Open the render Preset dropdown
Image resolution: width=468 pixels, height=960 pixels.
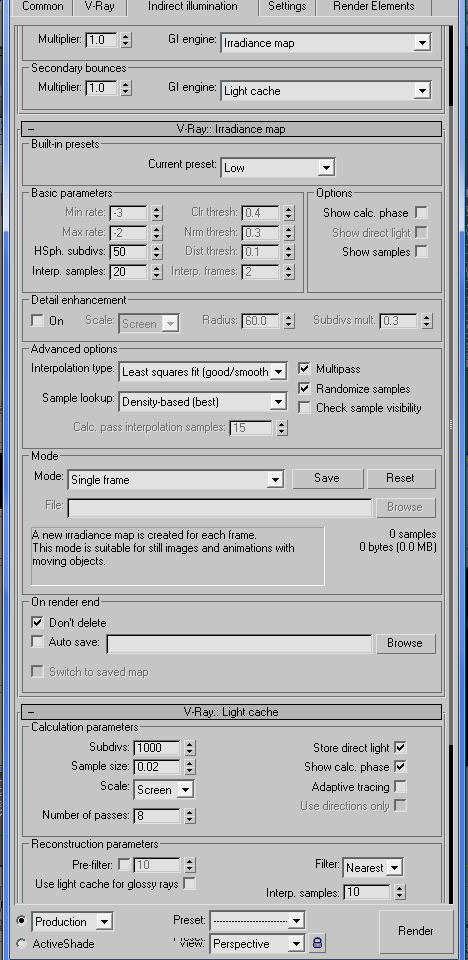click(x=257, y=920)
